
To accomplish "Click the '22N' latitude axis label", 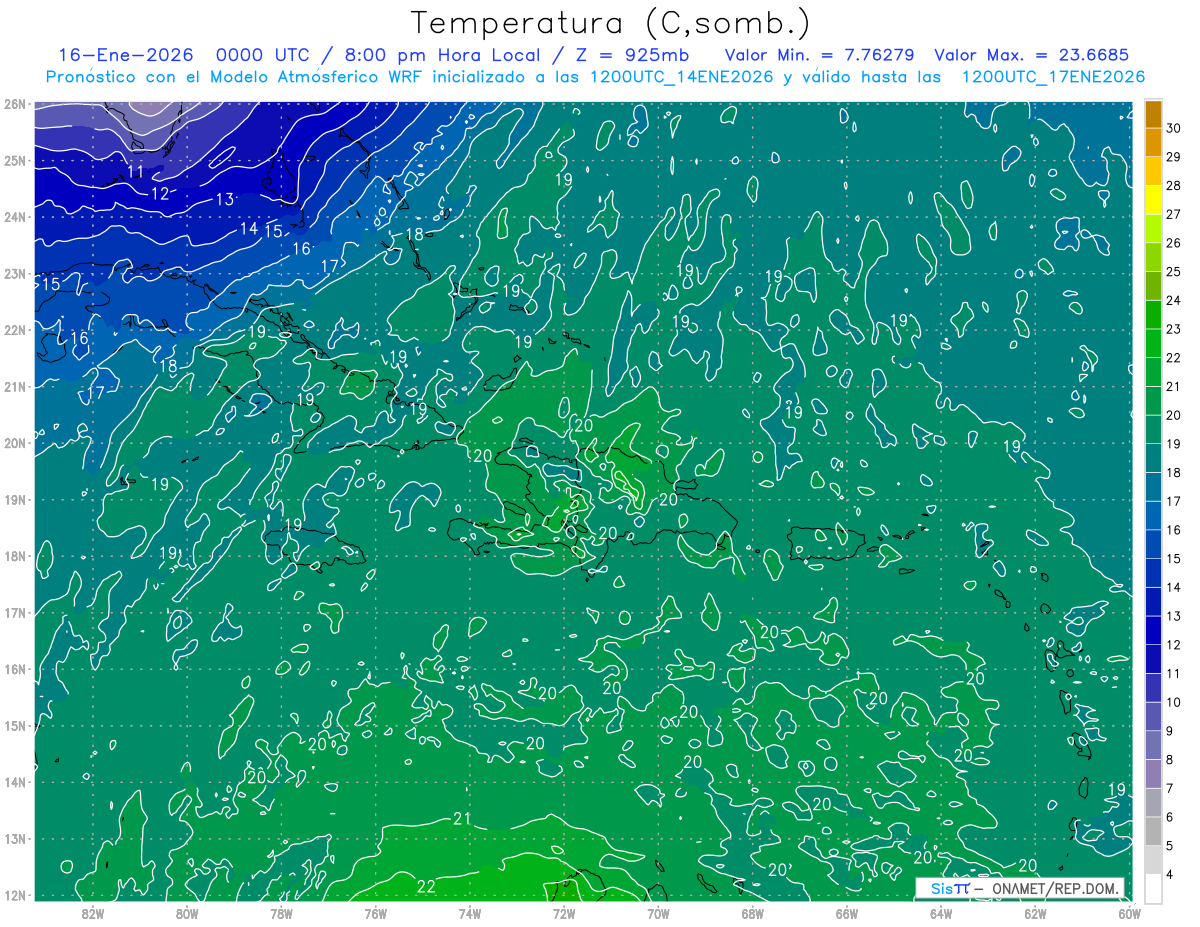I will 14,330.
